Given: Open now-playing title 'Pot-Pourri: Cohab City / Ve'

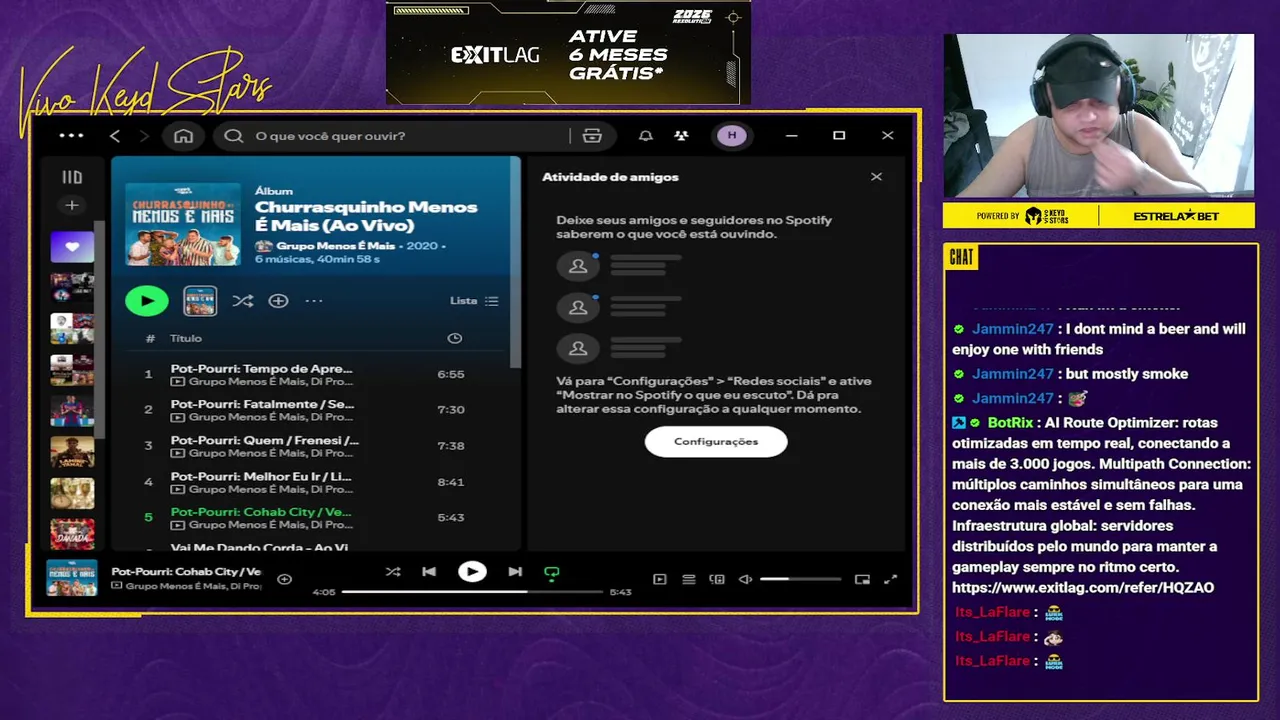Looking at the screenshot, I should (x=186, y=571).
